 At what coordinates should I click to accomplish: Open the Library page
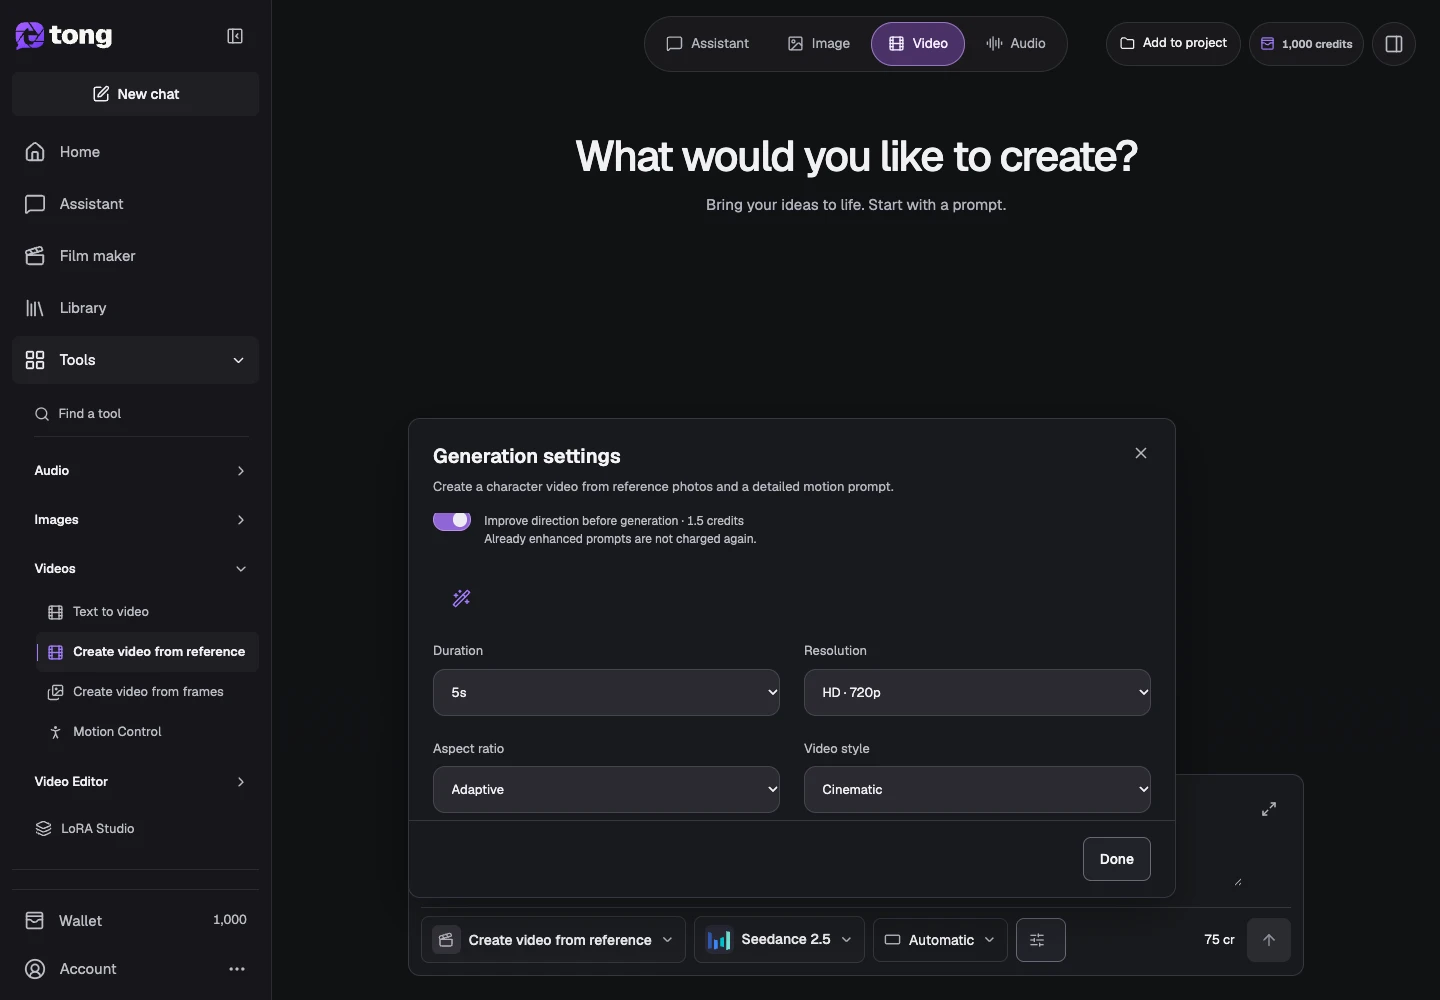pyautogui.click(x=135, y=308)
